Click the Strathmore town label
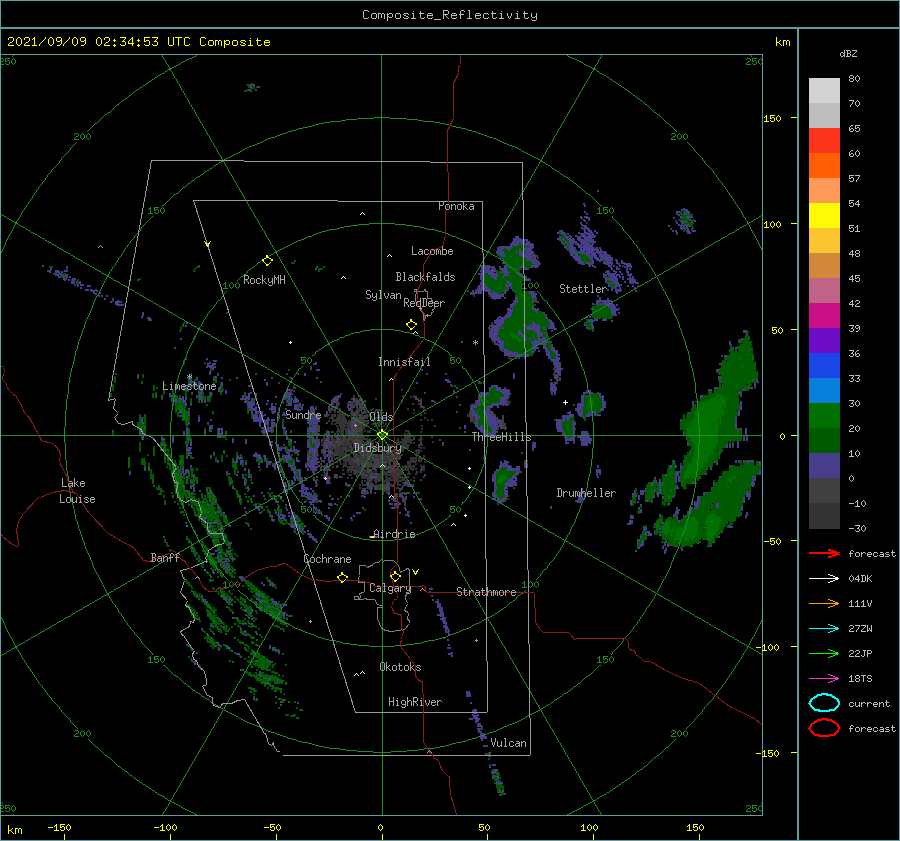Screen dimensions: 900x841 [x=486, y=592]
